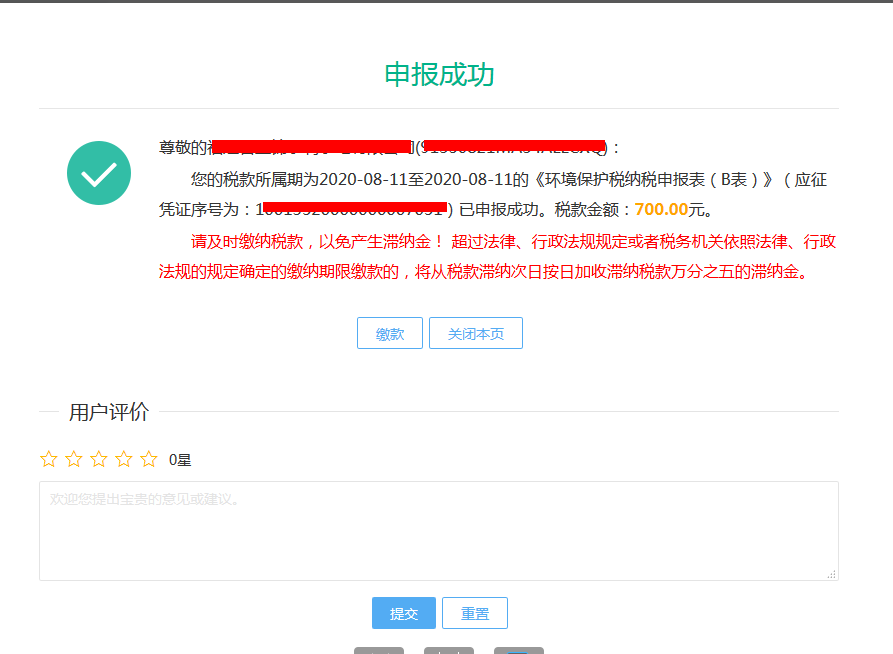Click the 缴款 payment button

(x=390, y=333)
